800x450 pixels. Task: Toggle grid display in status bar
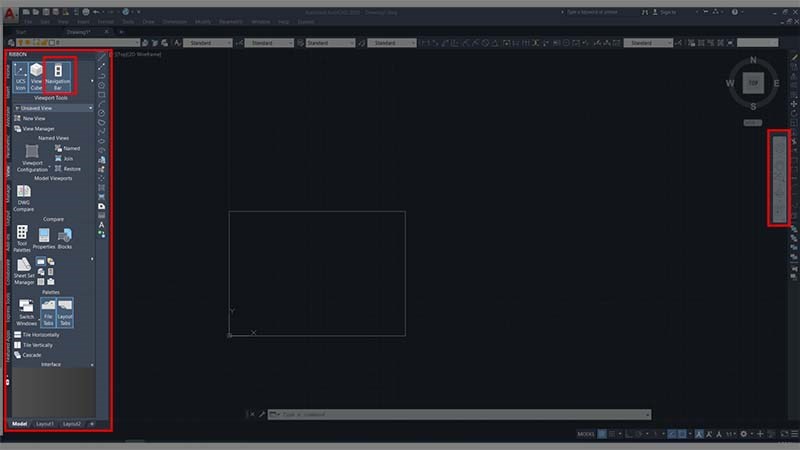[x=603, y=434]
